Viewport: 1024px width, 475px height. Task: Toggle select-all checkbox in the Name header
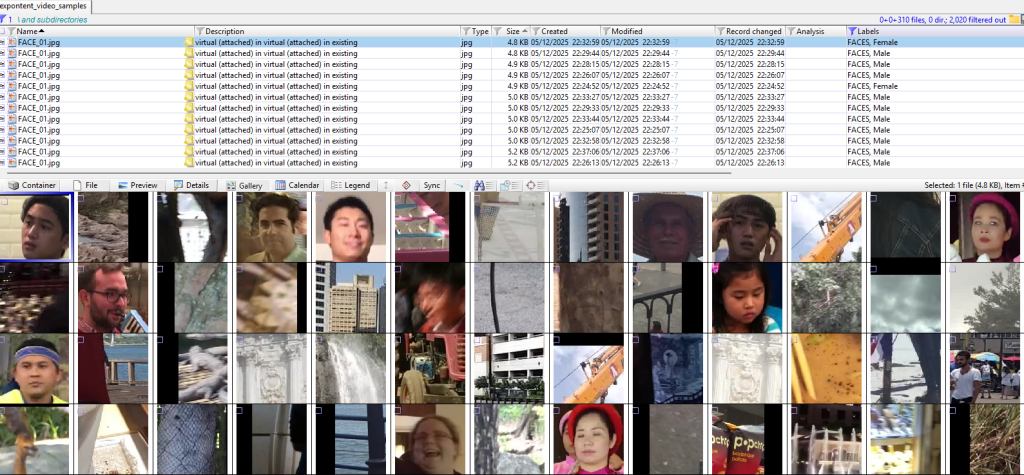coord(3,31)
